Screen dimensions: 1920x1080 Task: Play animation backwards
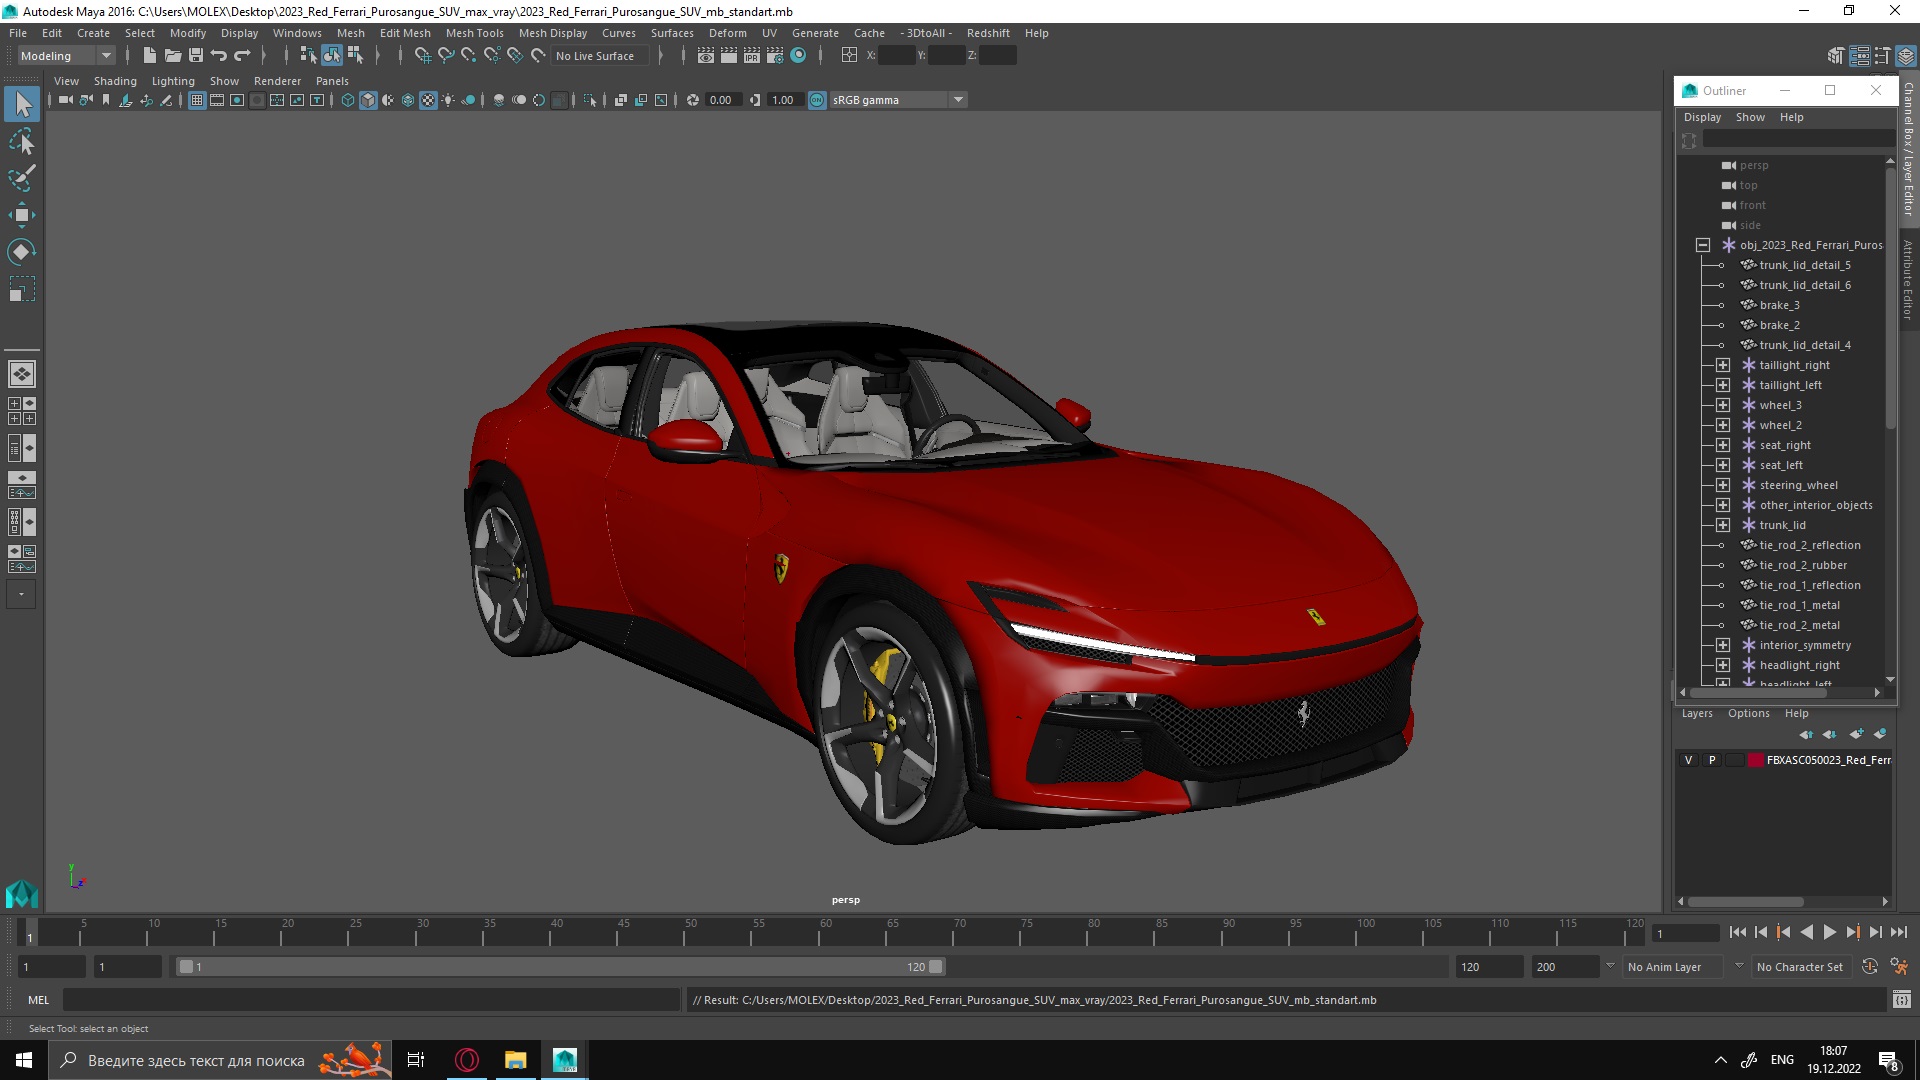(1806, 932)
